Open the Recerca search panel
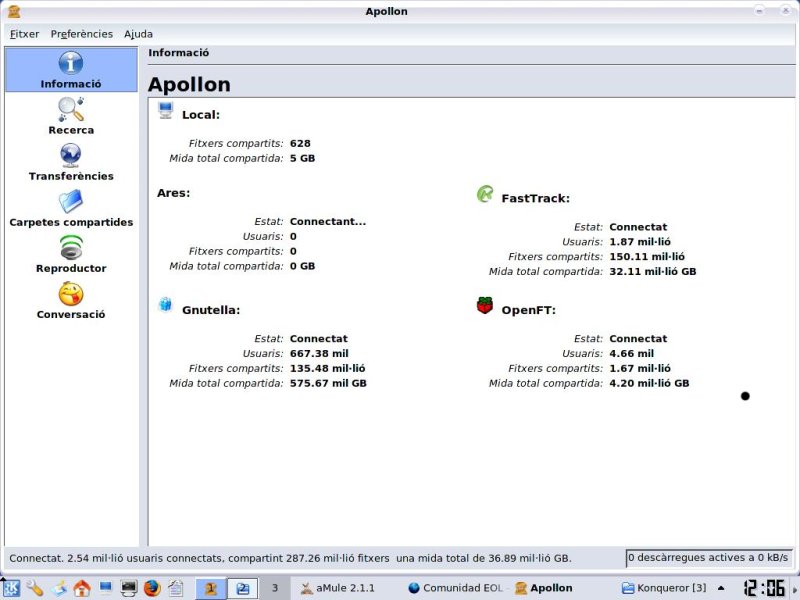Screen dimensions: 800x600 (71, 116)
